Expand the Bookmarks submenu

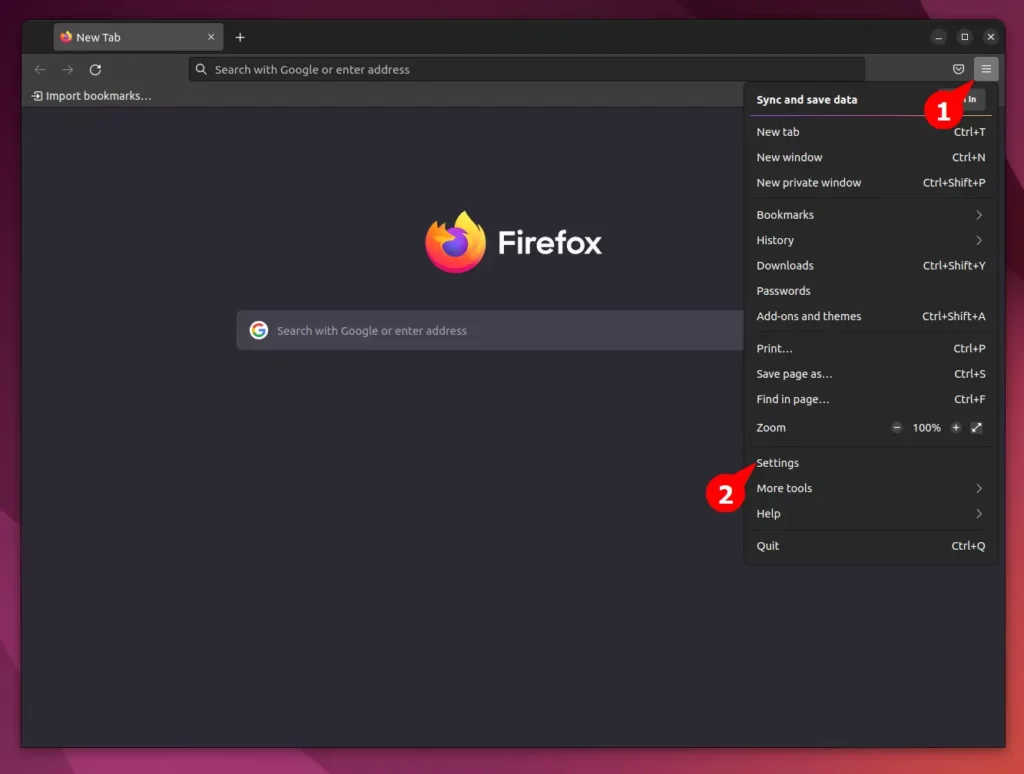pos(871,215)
